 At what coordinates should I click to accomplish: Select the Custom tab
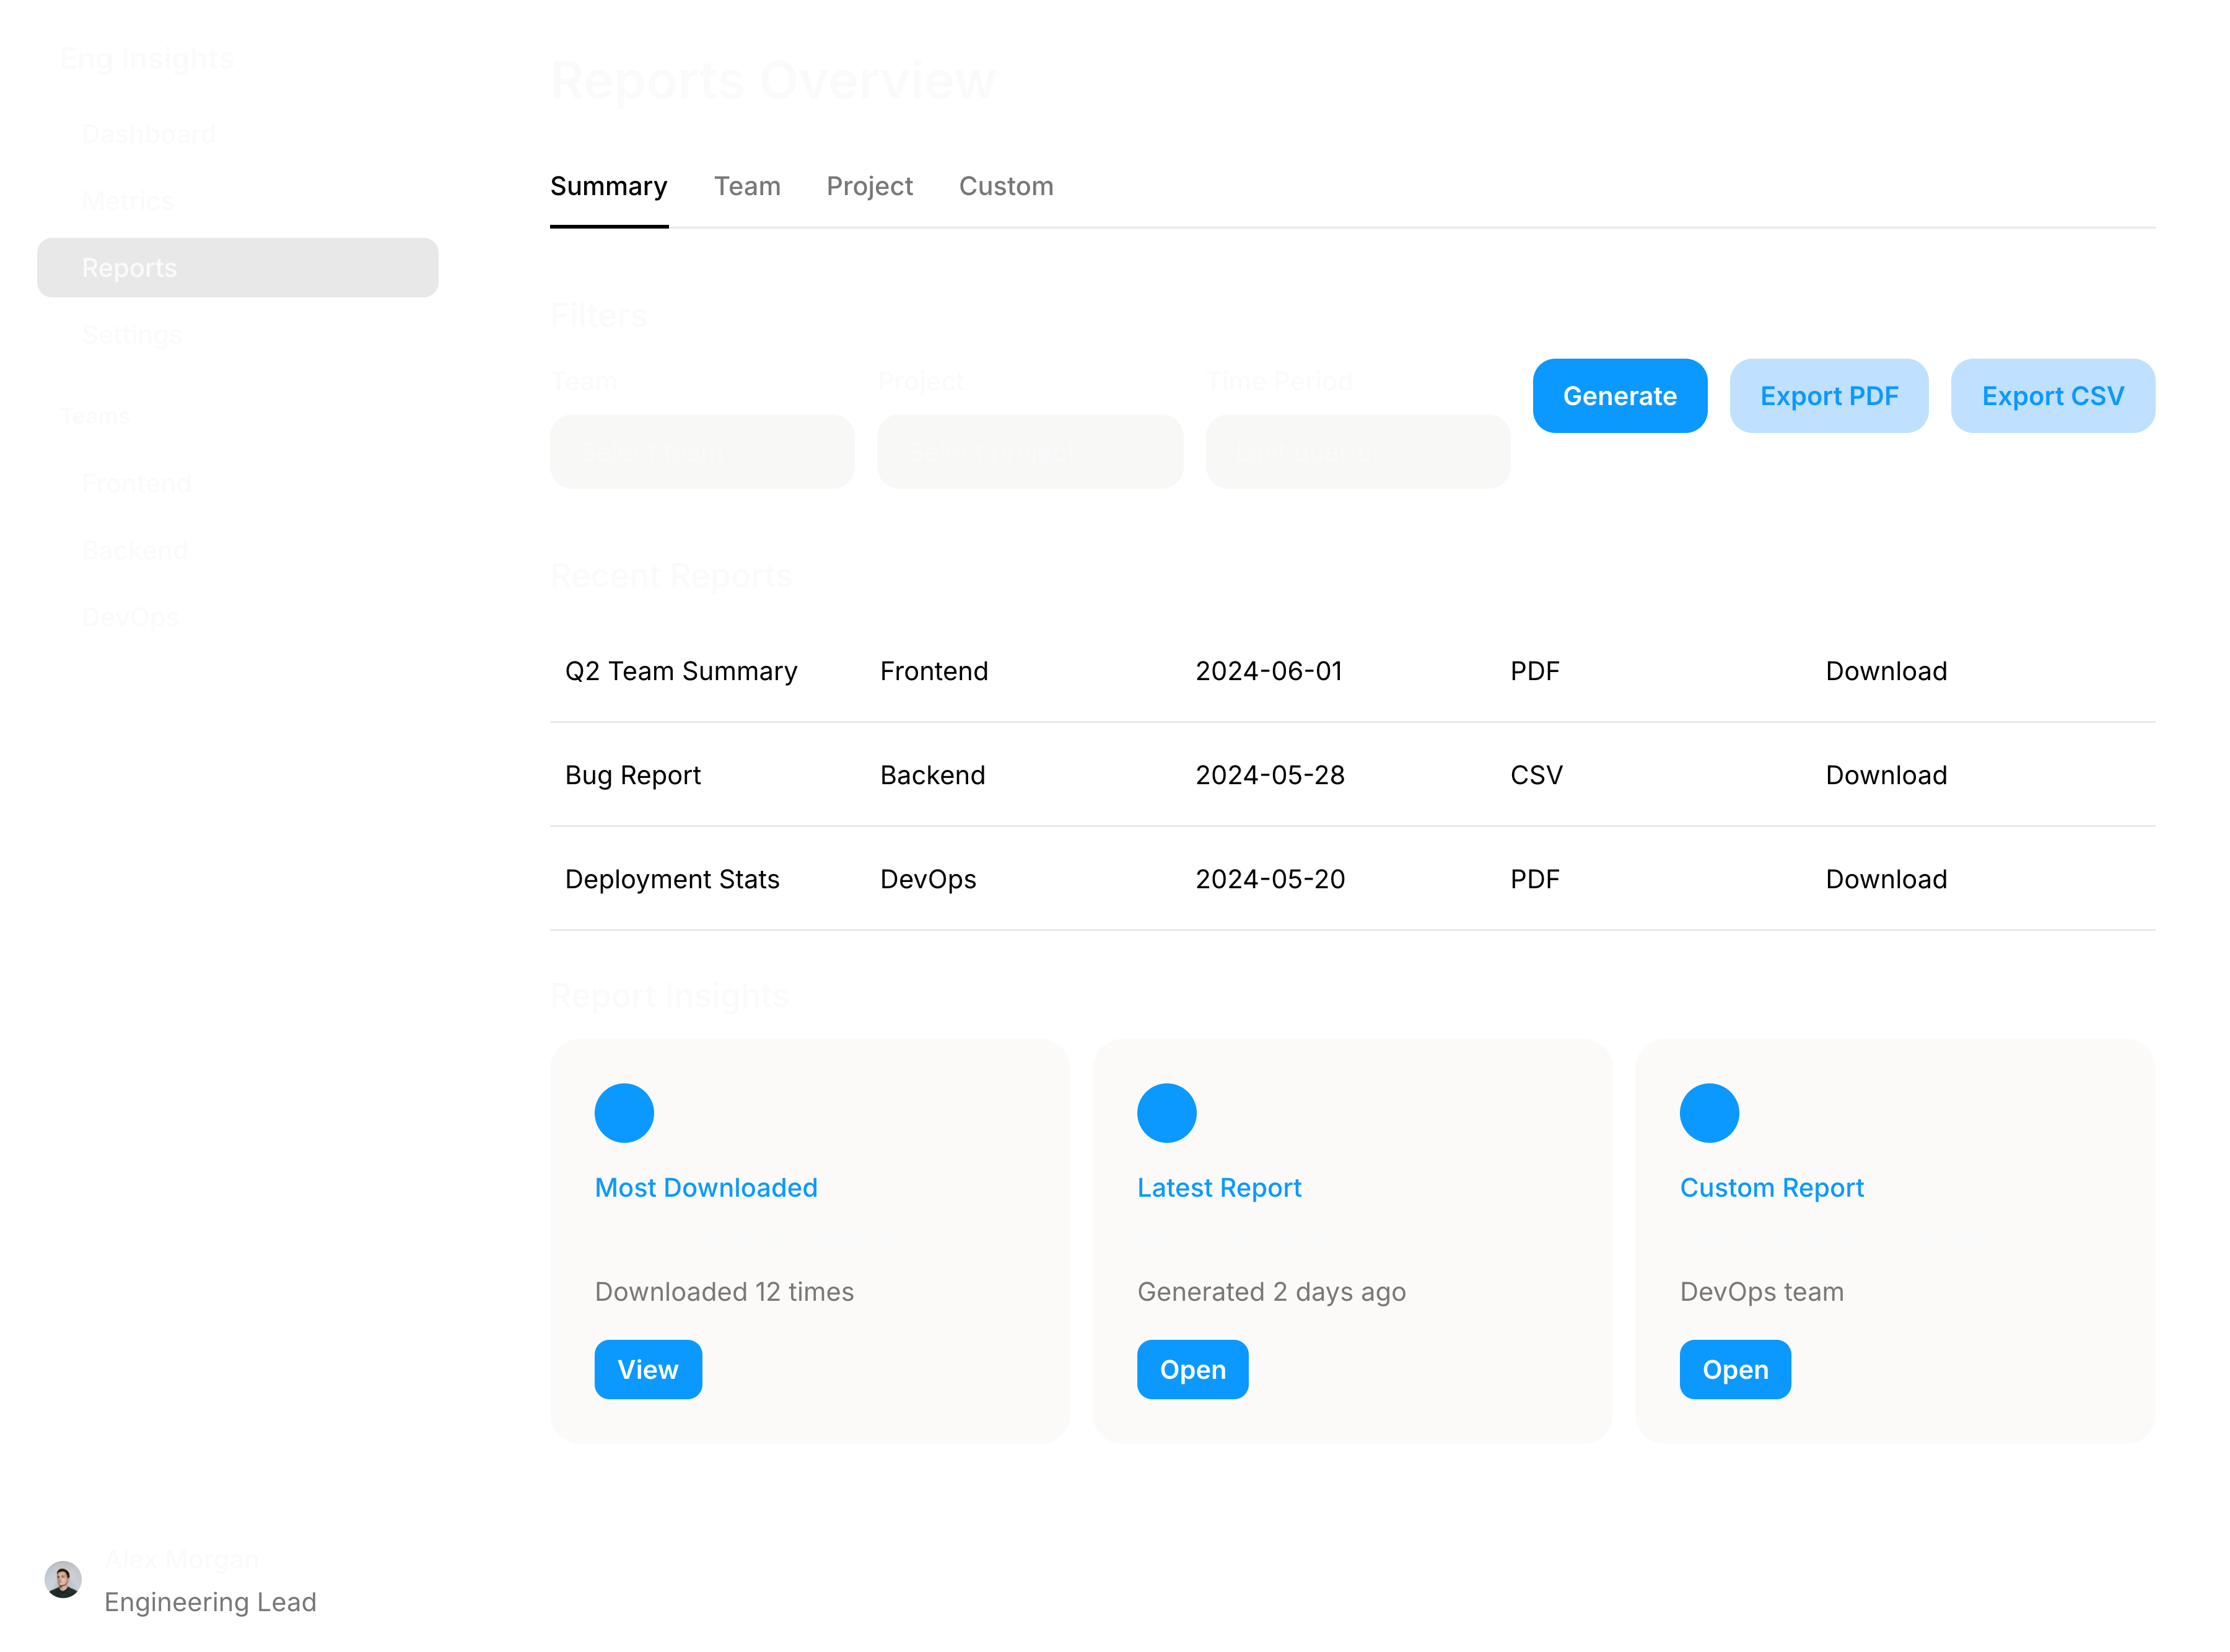(x=1005, y=186)
